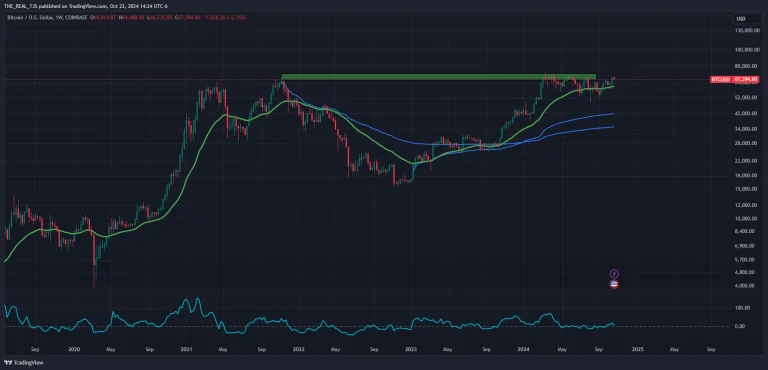Viewport: 768px width, 370px height.
Task: Select the green resistance rectangle drawing
Action: pos(438,76)
